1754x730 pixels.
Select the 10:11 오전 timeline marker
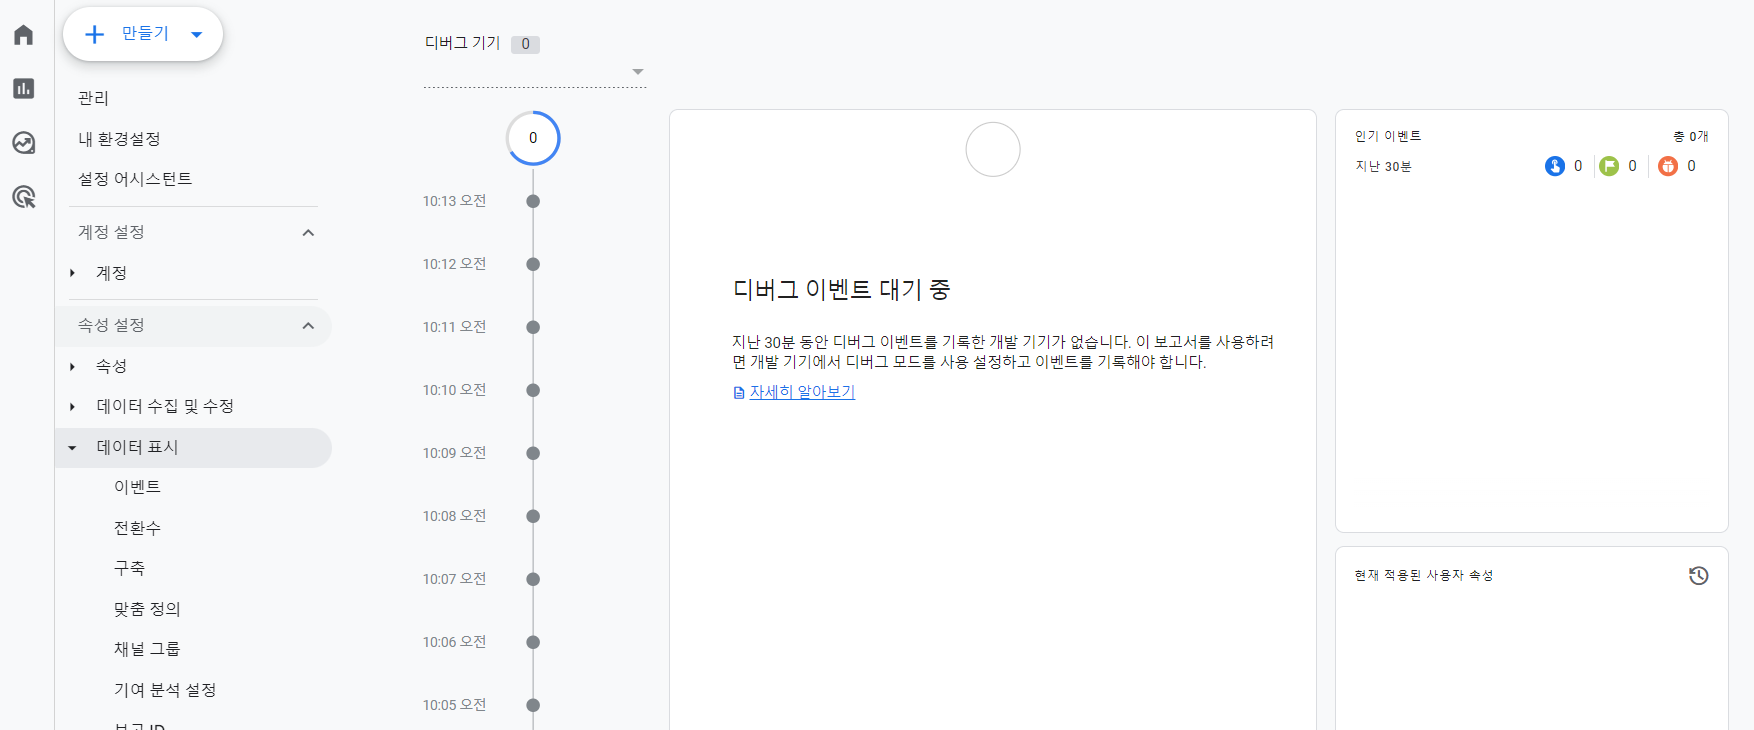click(533, 327)
